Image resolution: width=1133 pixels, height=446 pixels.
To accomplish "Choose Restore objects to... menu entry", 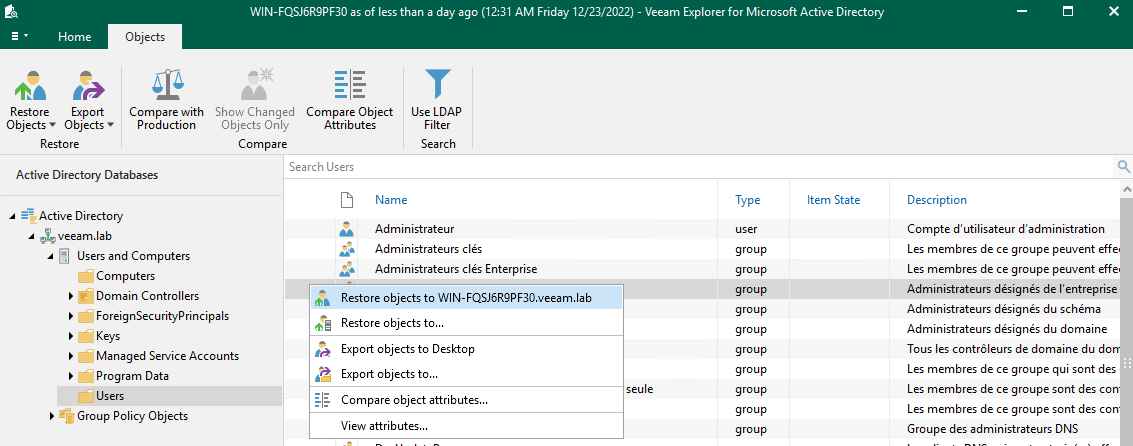I will (466, 323).
